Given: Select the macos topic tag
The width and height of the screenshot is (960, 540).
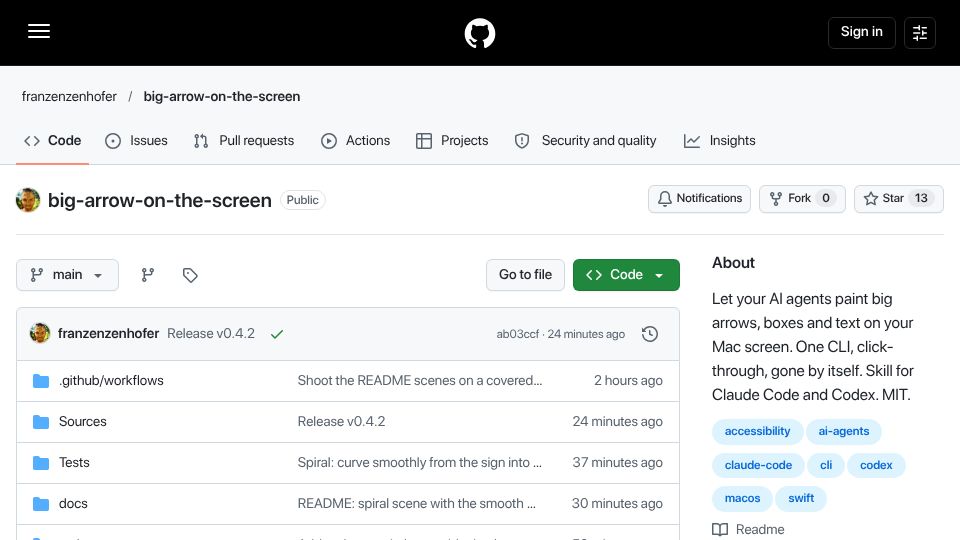Looking at the screenshot, I should [742, 498].
